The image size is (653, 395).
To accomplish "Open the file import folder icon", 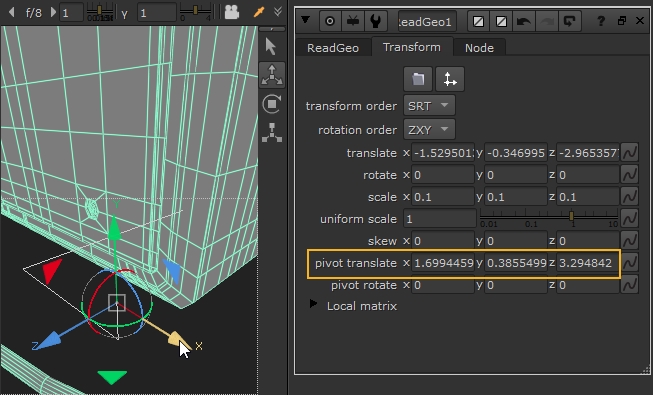I will pyautogui.click(x=418, y=79).
